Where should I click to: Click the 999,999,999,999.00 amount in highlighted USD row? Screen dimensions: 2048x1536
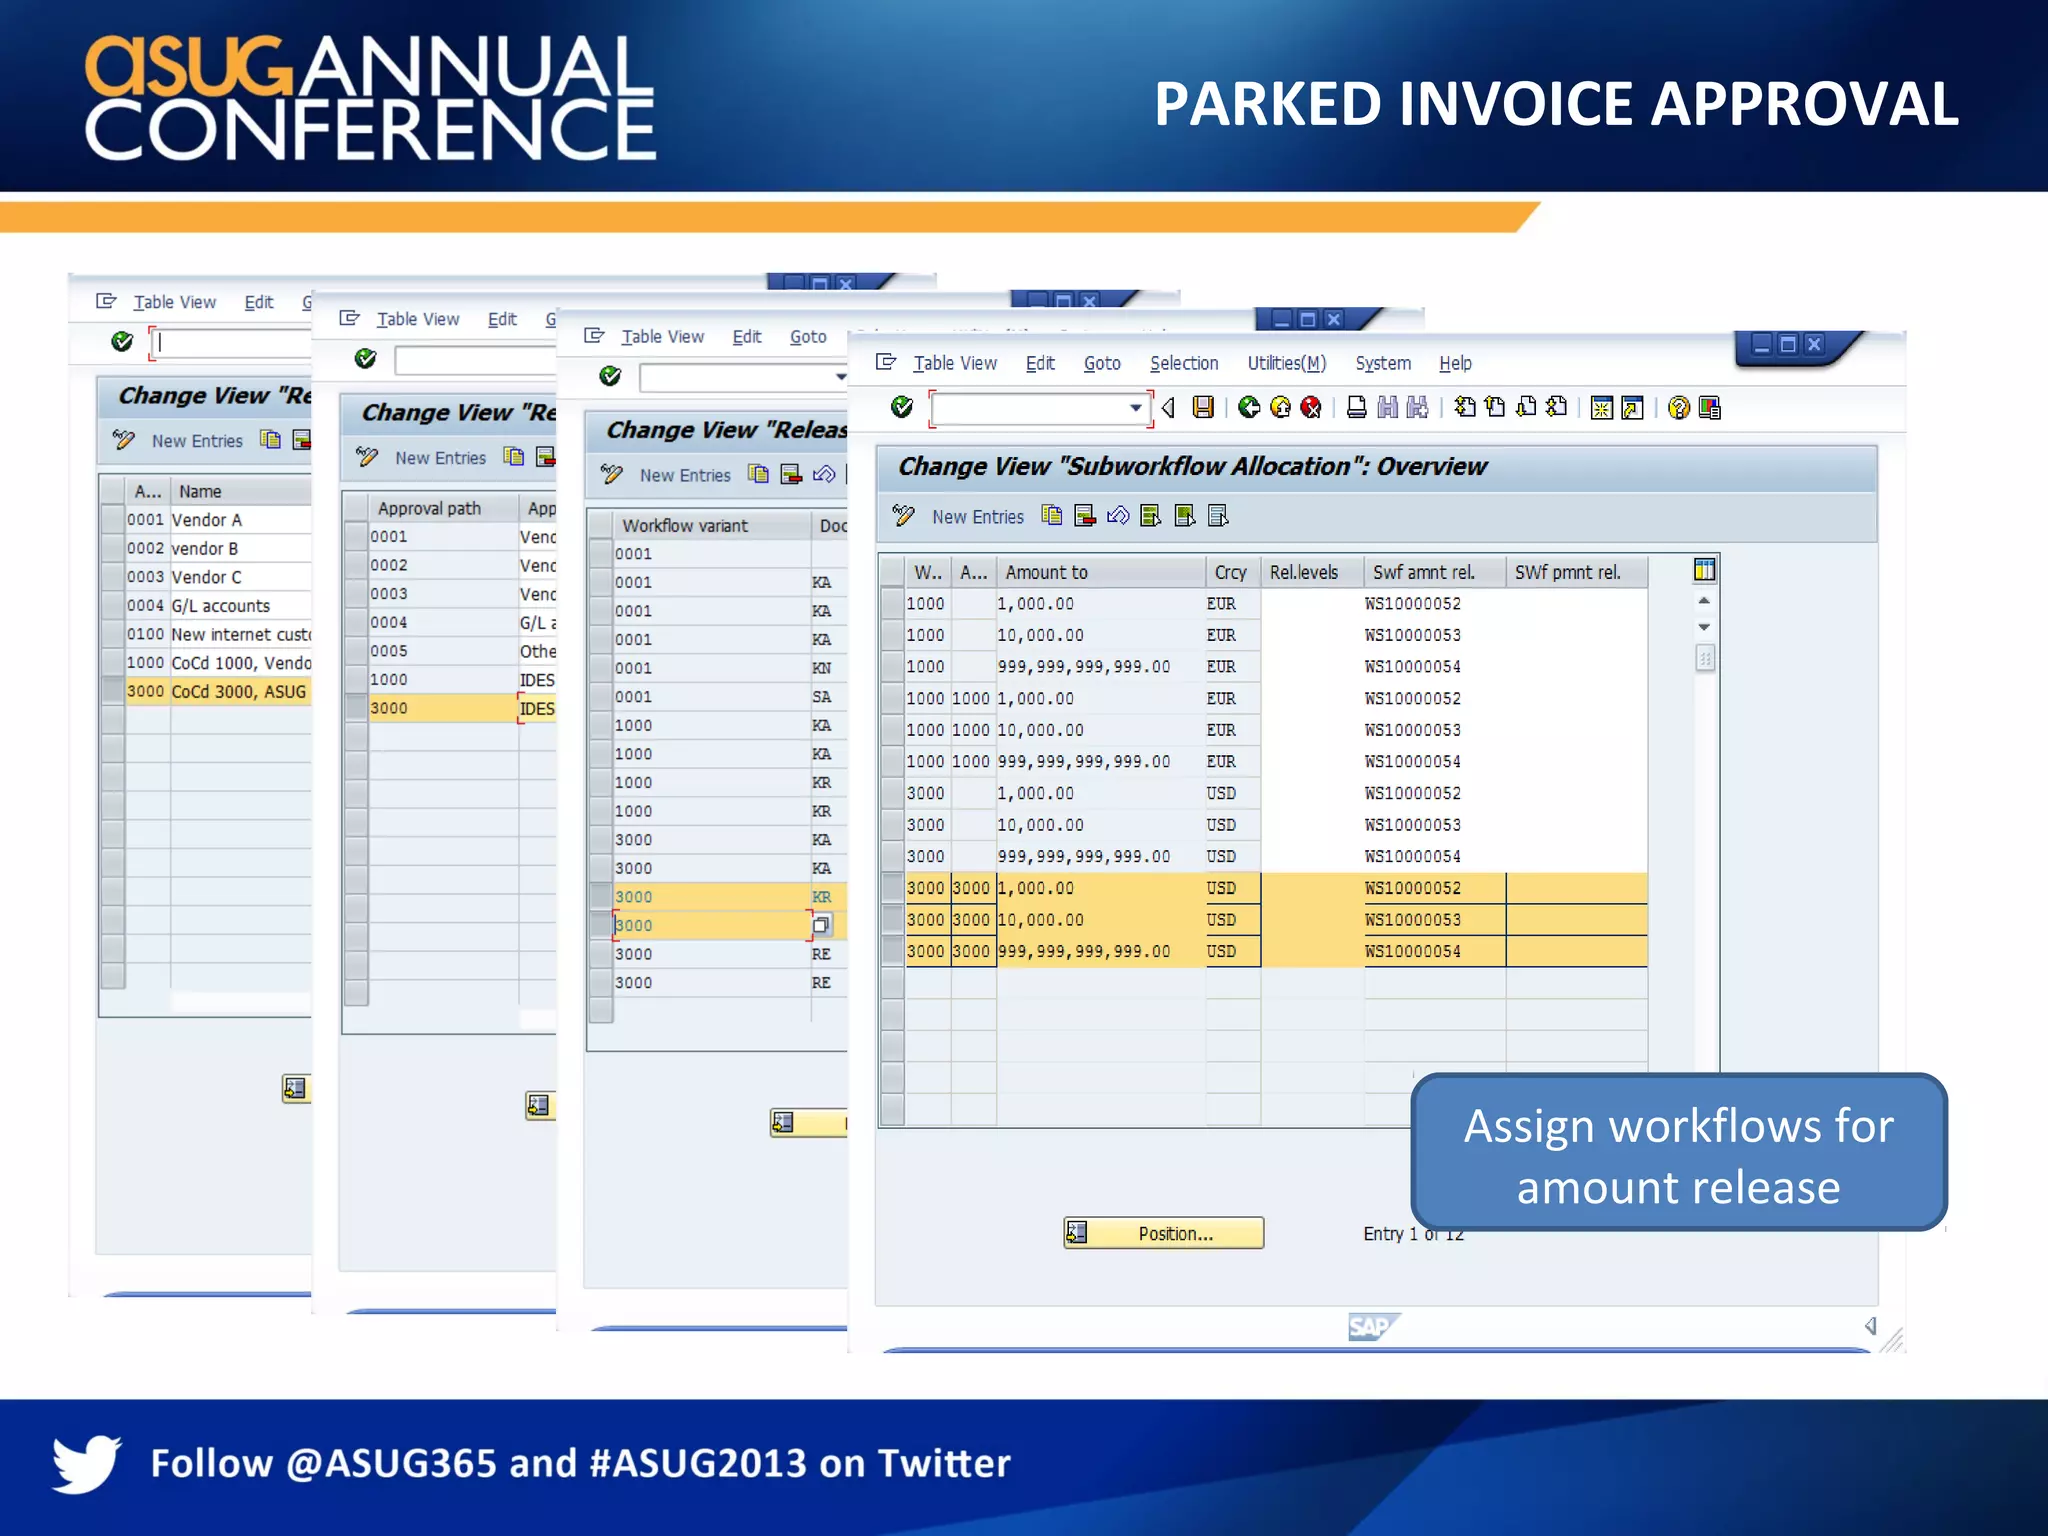tap(1084, 951)
